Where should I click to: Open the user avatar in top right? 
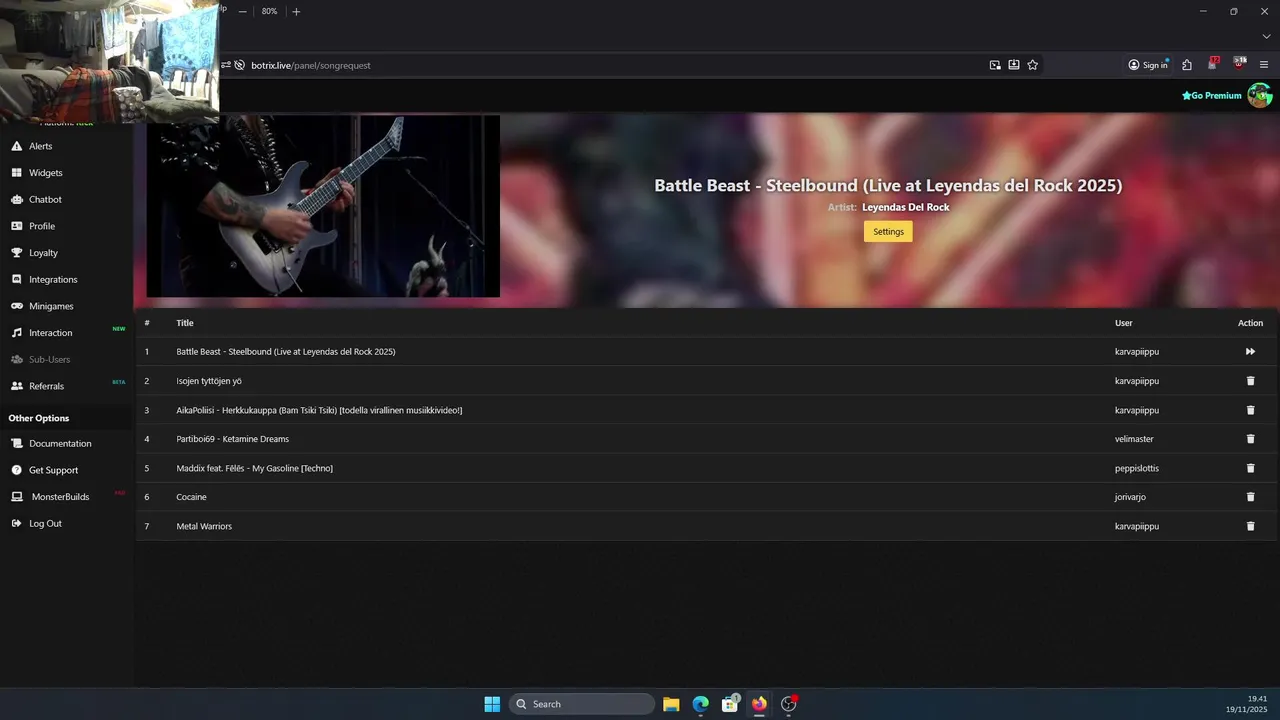1260,96
